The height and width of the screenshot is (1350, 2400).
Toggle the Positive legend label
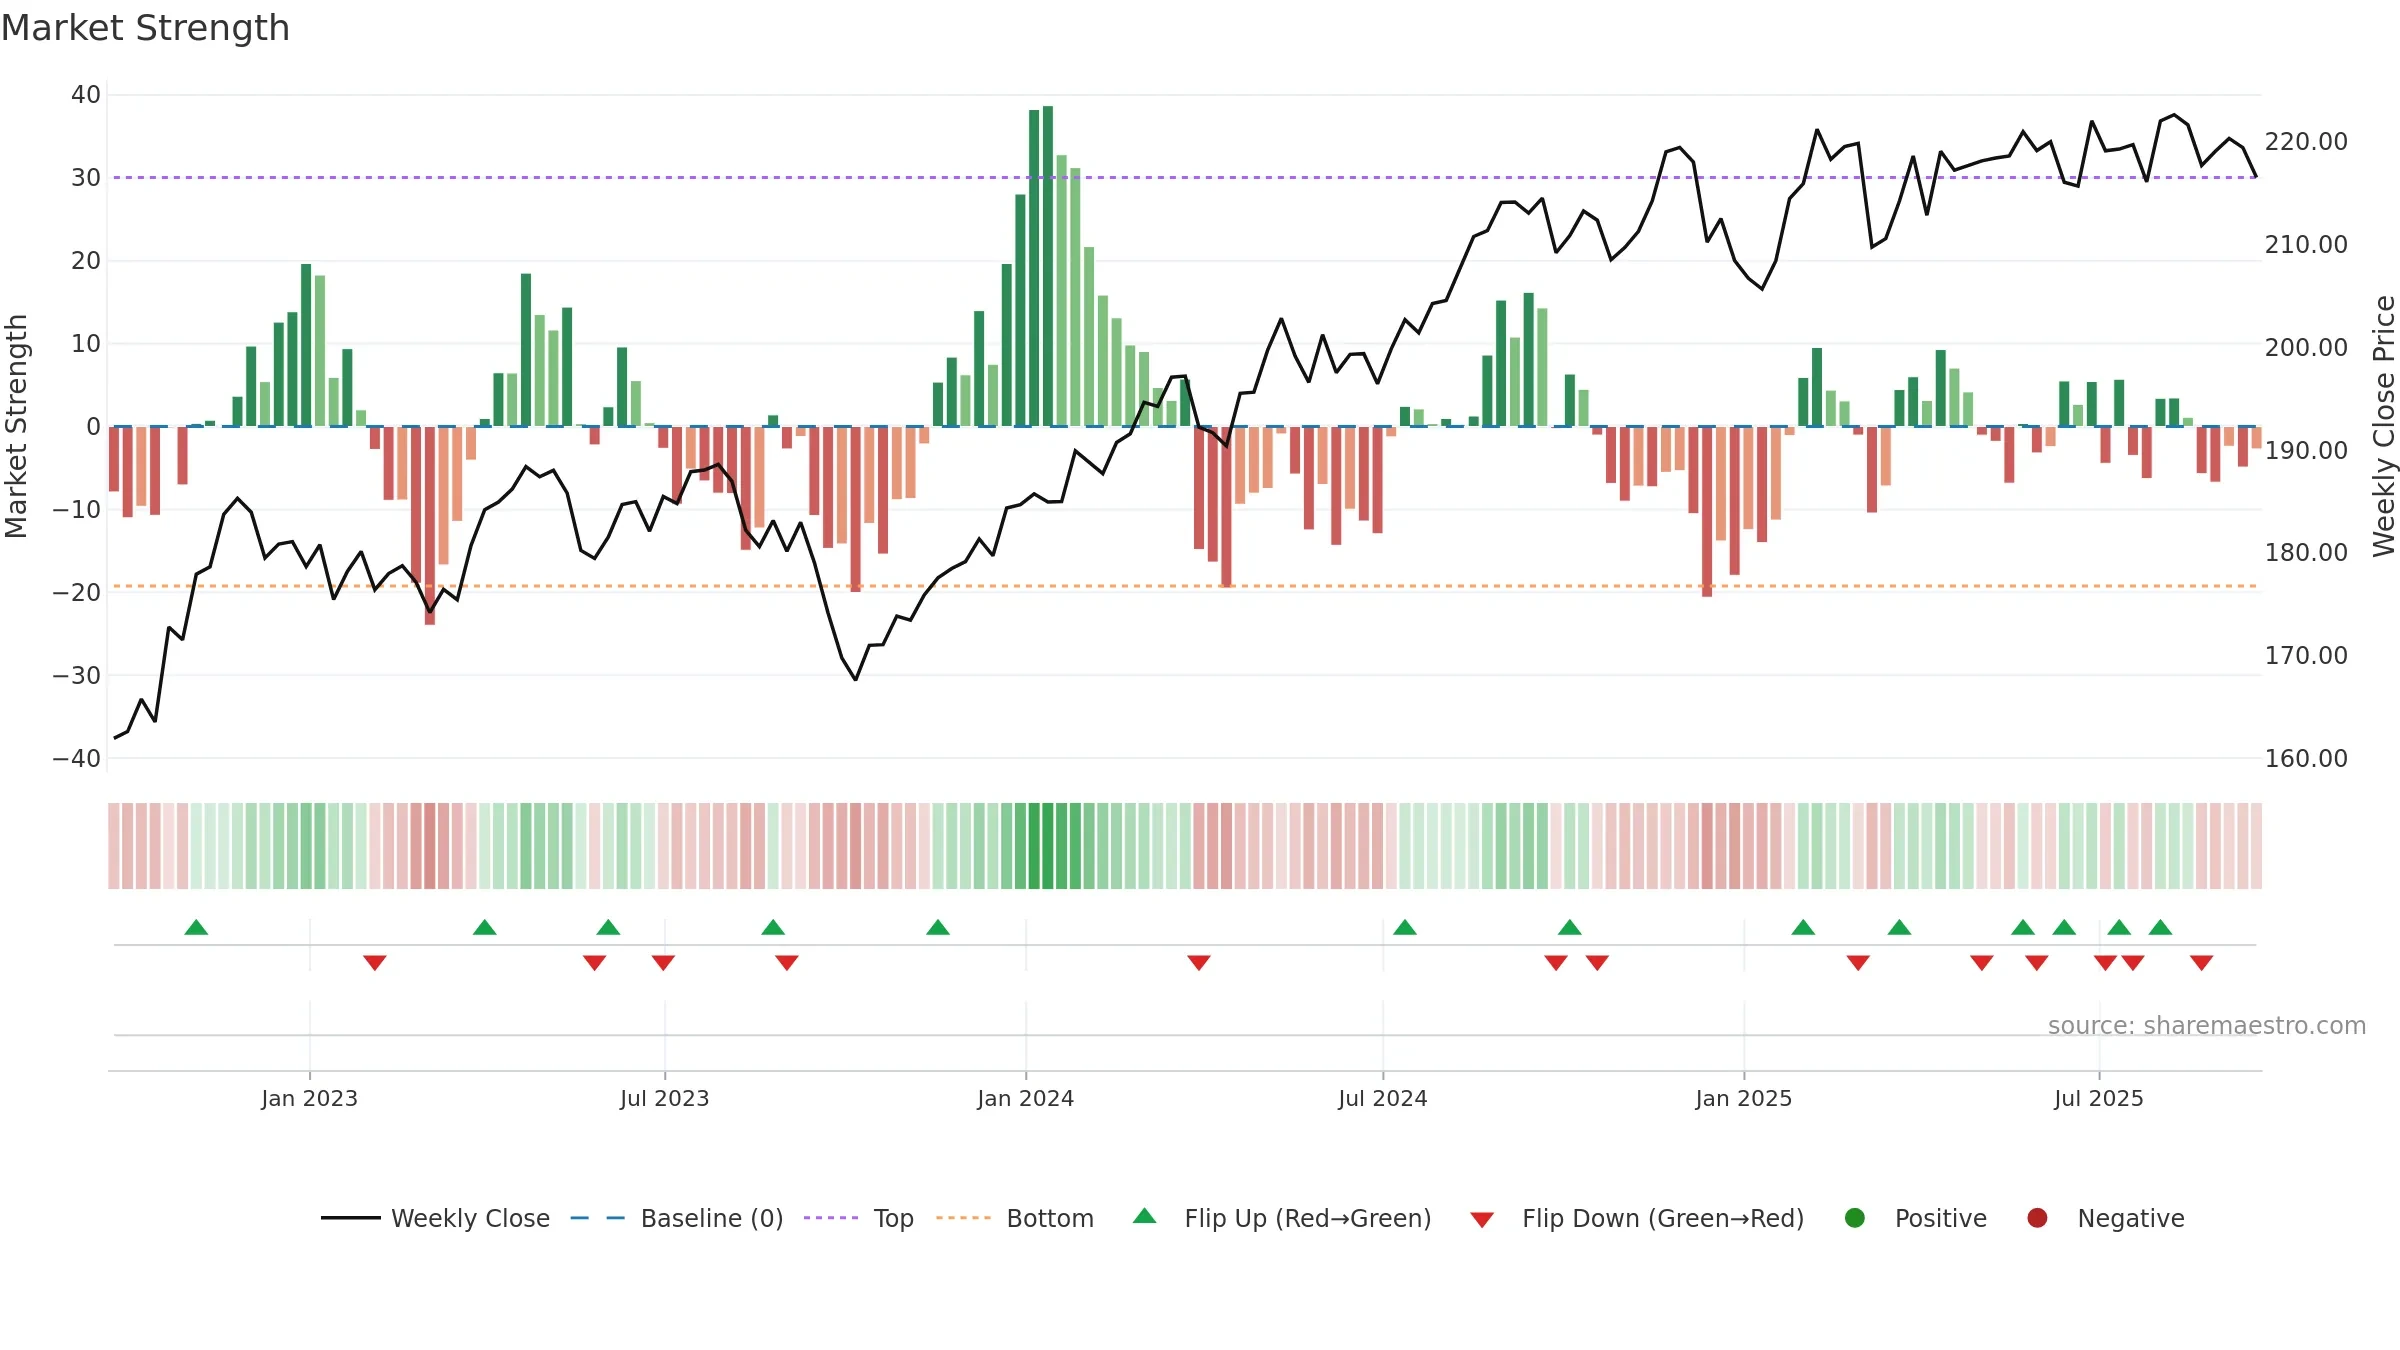click(1941, 1218)
